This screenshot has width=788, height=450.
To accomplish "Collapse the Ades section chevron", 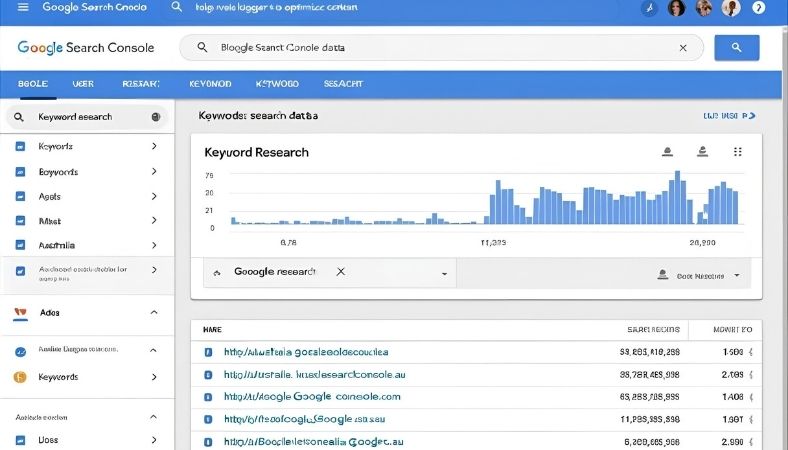I will pos(154,312).
